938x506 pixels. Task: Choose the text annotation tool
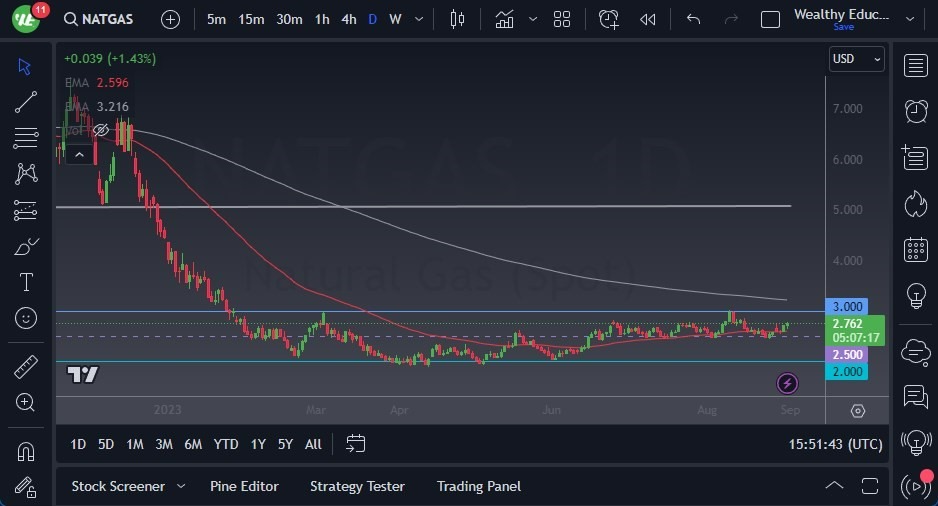(26, 282)
